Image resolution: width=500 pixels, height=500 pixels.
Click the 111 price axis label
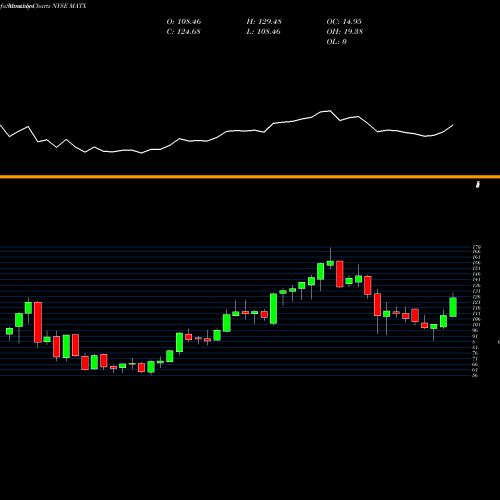click(x=476, y=314)
